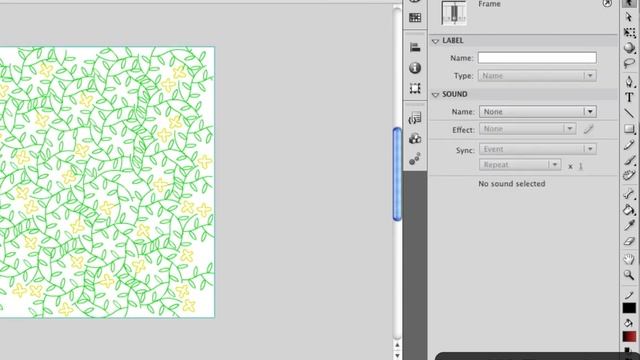This screenshot has height=360, width=640.
Task: Click the scrollbar up arrow
Action: (x=397, y=346)
